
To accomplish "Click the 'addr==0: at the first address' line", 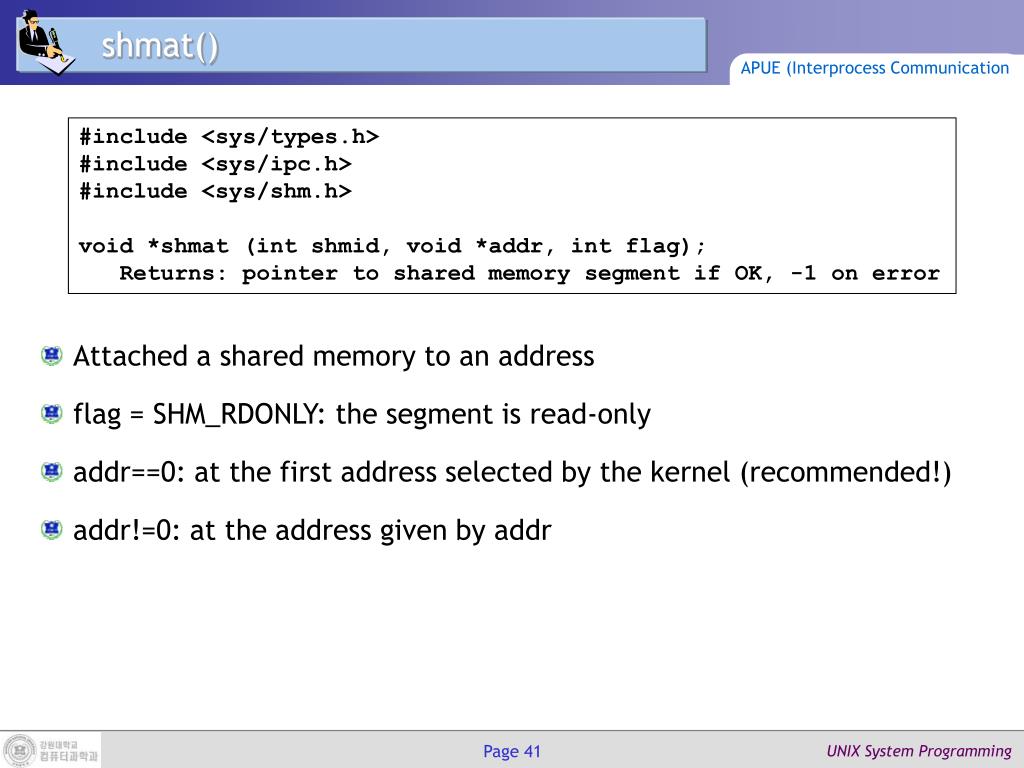I will pyautogui.click(x=512, y=472).
